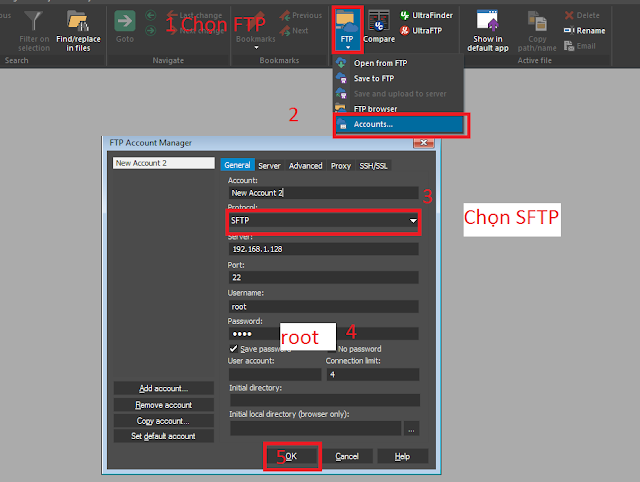This screenshot has width=640, height=482.
Task: Confirm with the OK button
Action: point(292,456)
